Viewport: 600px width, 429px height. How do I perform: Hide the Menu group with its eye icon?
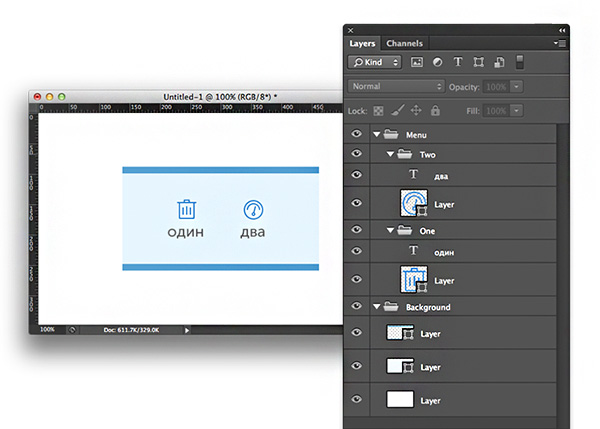357,133
